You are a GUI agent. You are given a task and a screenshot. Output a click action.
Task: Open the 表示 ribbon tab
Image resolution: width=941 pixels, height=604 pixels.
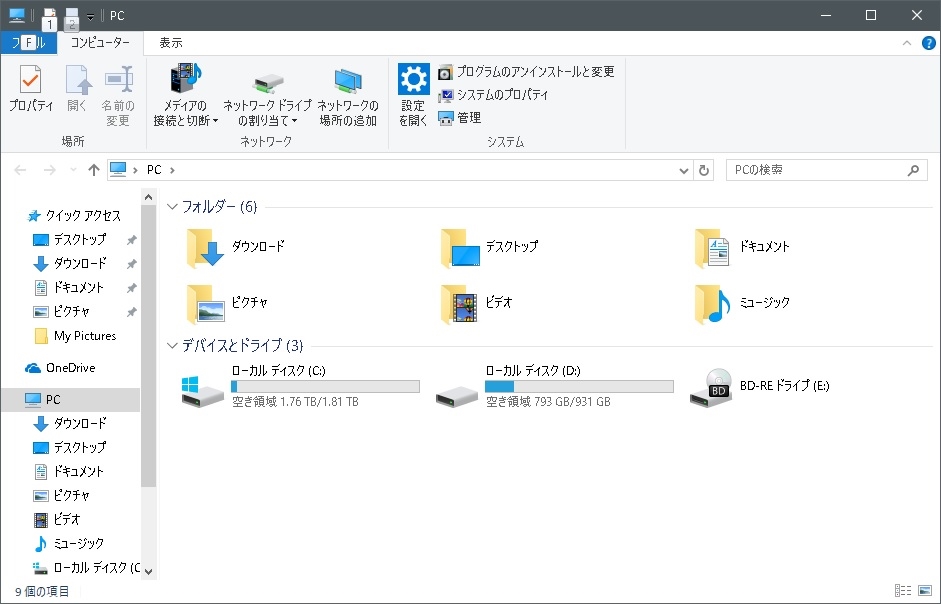pyautogui.click(x=171, y=43)
